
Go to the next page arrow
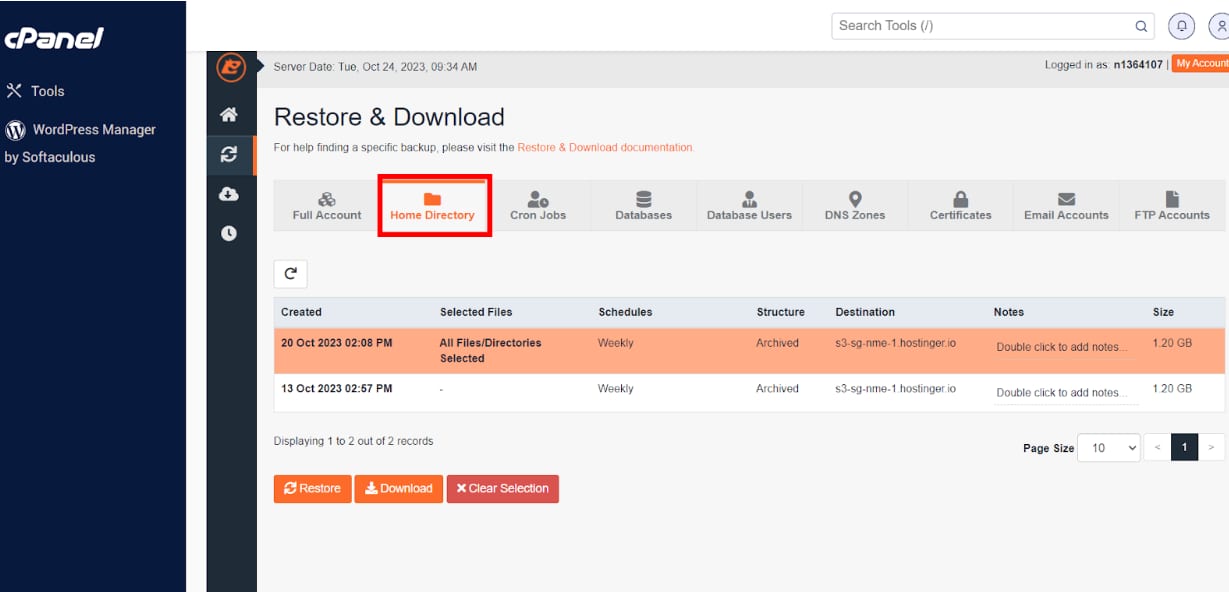point(1212,448)
